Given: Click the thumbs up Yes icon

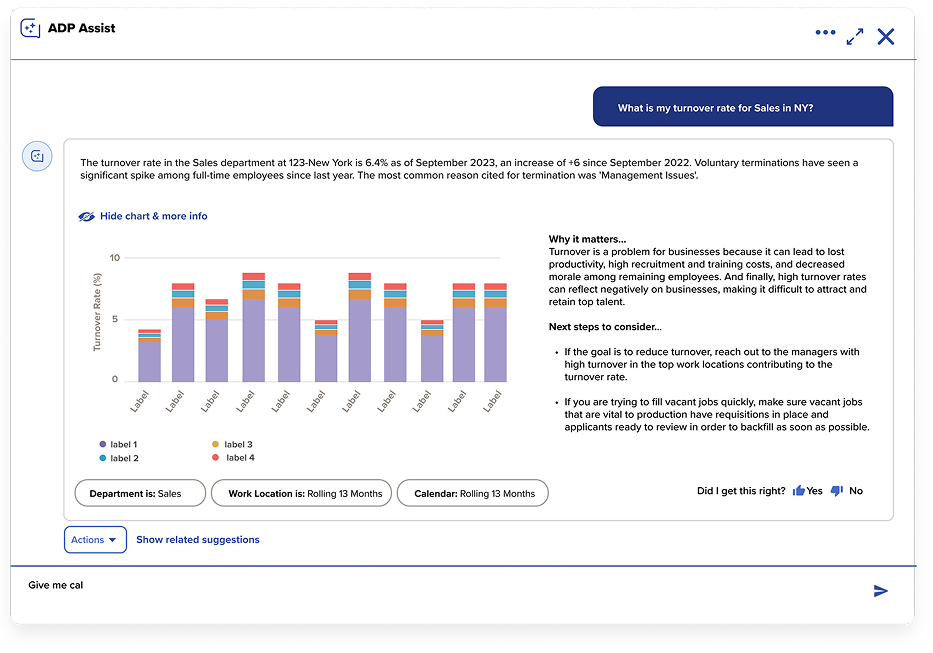Looking at the screenshot, I should pyautogui.click(x=799, y=491).
